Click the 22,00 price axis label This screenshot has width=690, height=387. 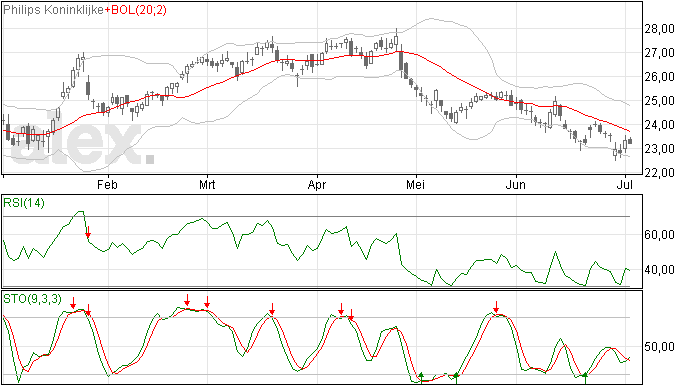[660, 173]
